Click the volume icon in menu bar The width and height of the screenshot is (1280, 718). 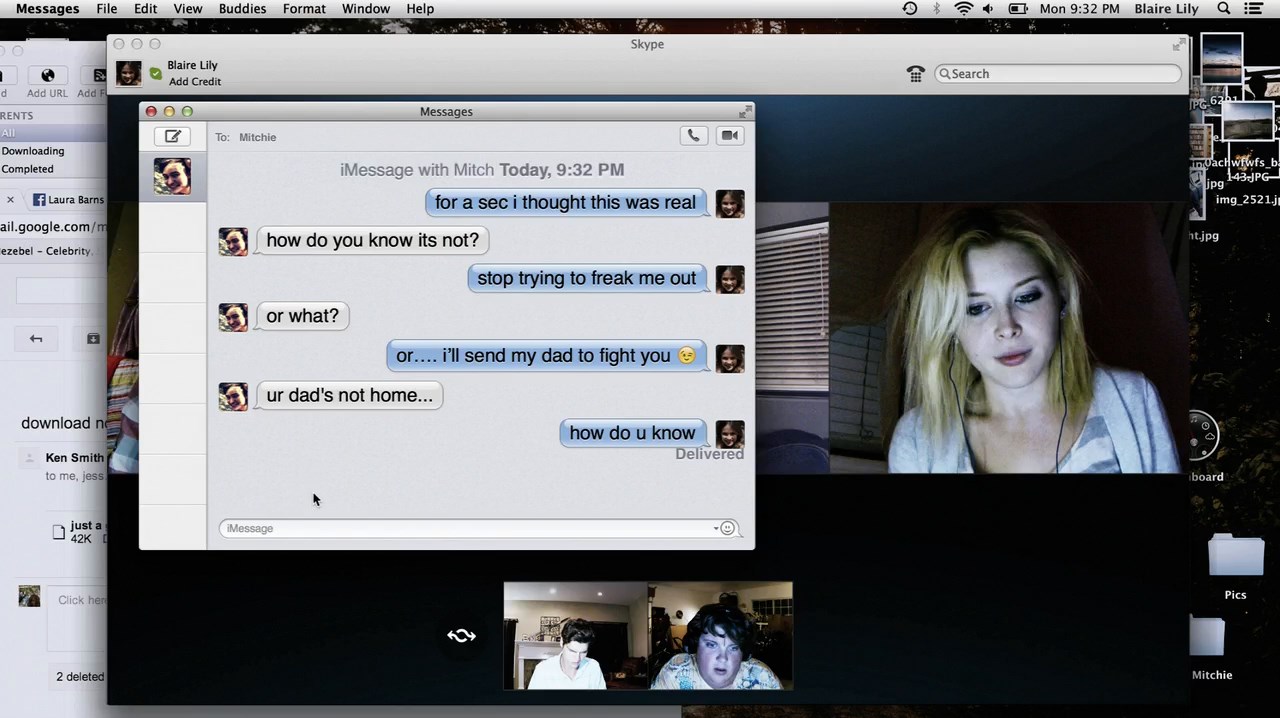(989, 9)
